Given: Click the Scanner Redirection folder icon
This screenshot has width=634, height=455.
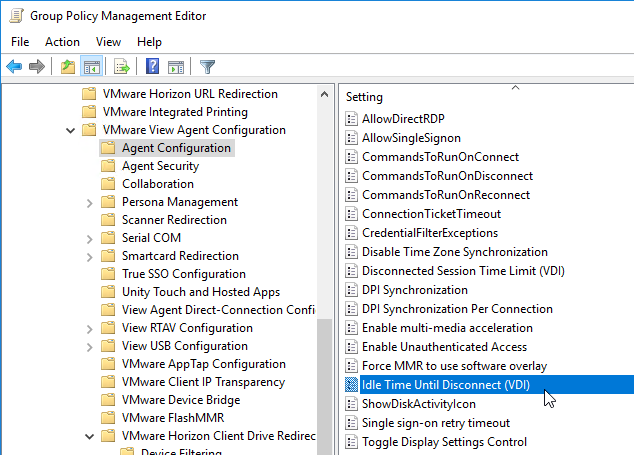Looking at the screenshot, I should click(108, 220).
